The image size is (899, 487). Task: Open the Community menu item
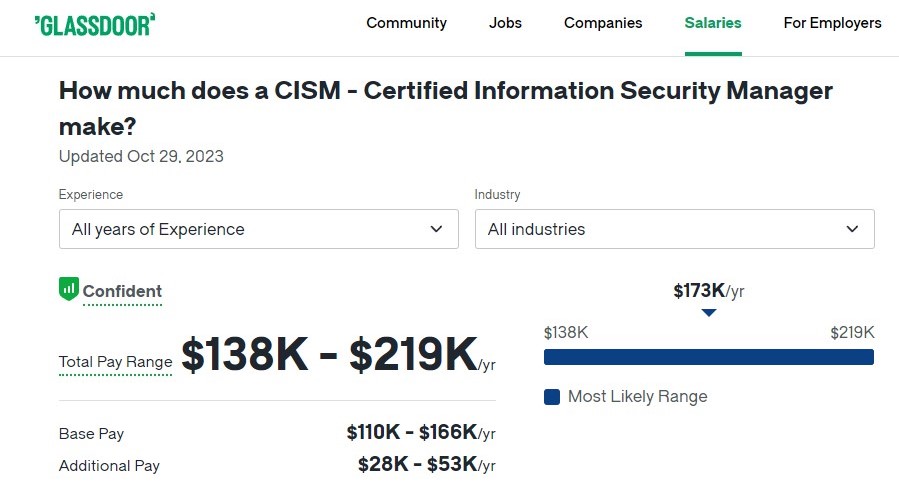(x=406, y=23)
